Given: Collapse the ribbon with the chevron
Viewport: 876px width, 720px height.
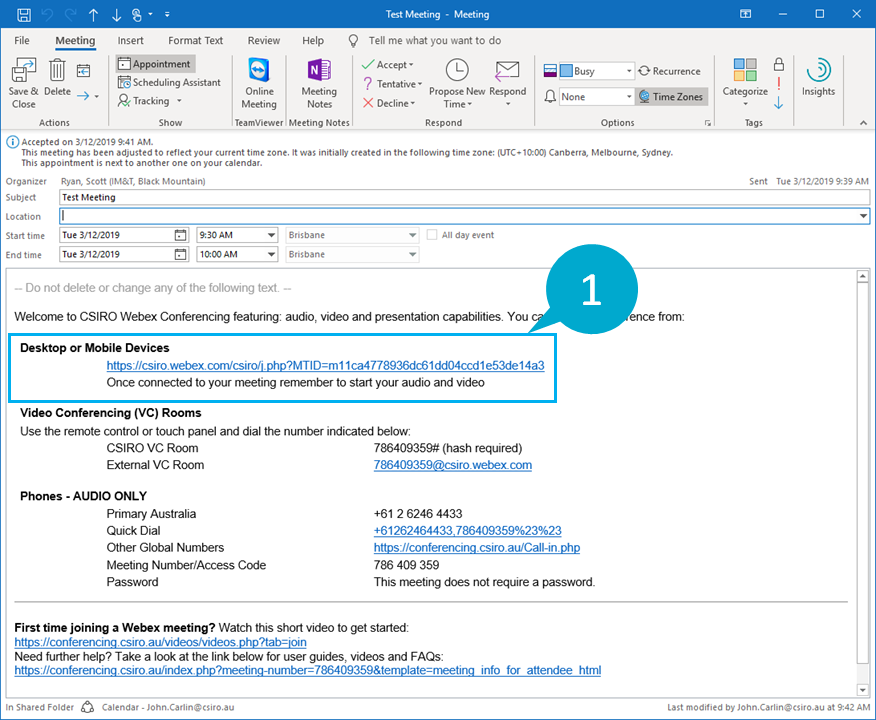Looking at the screenshot, I should (x=863, y=123).
